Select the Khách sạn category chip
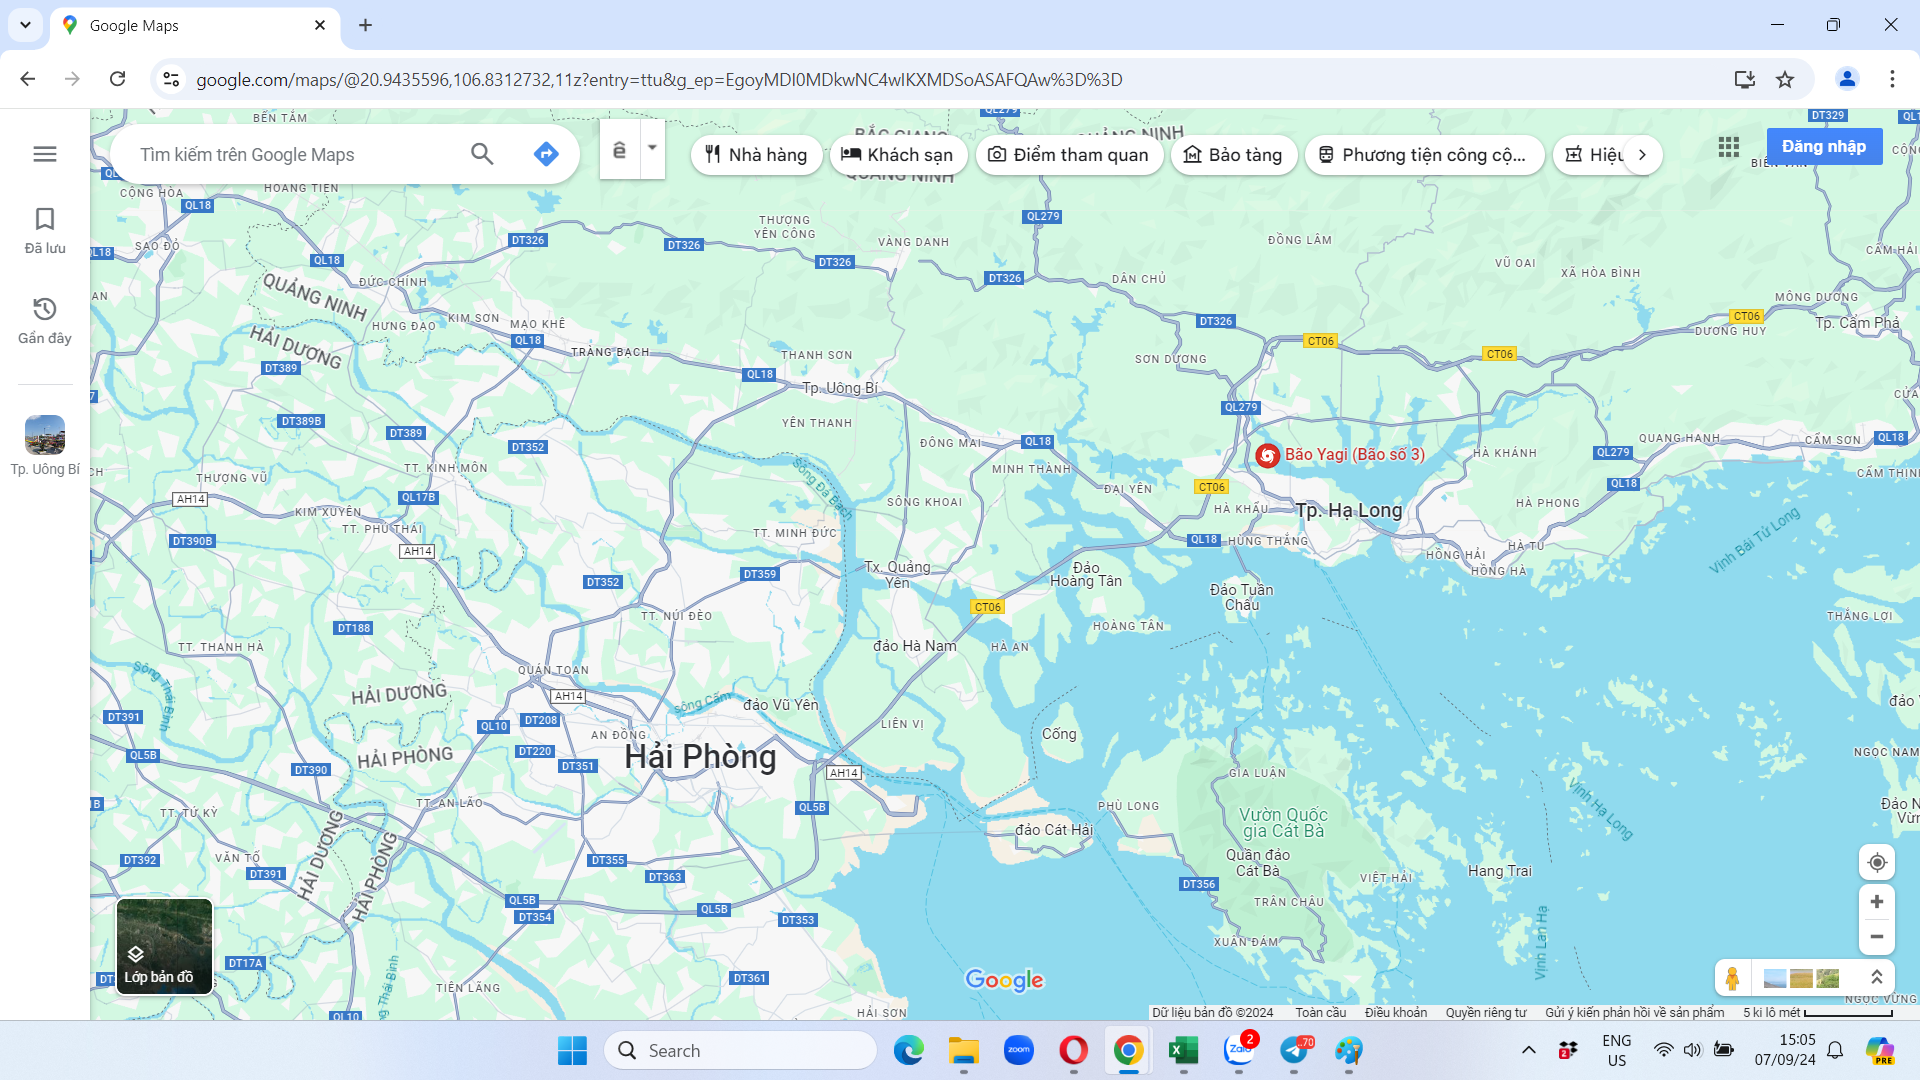Screen dimensions: 1920x1080 pyautogui.click(x=898, y=155)
